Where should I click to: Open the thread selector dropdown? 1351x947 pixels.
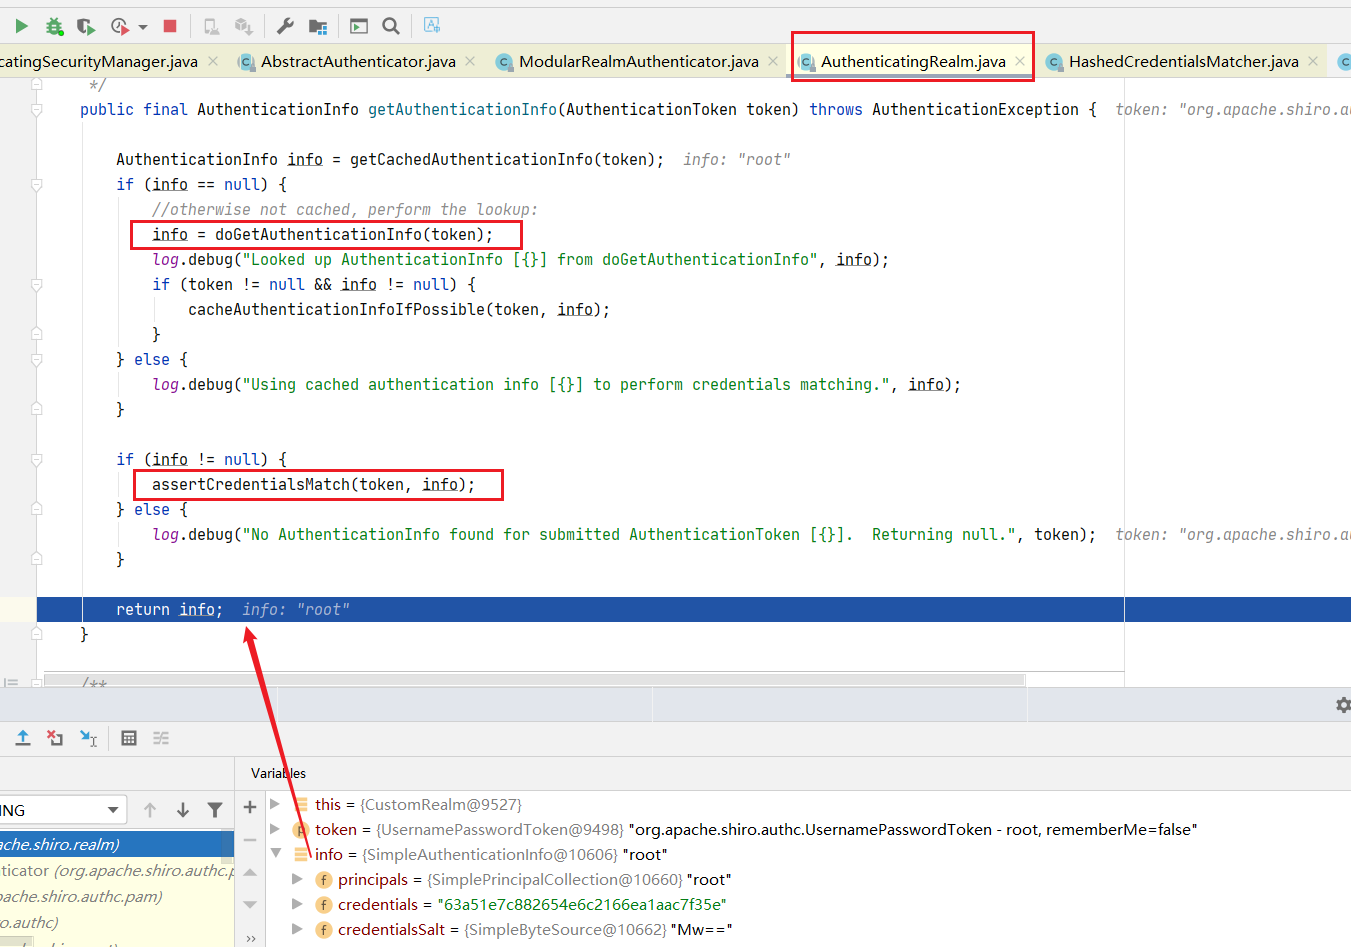tap(113, 810)
